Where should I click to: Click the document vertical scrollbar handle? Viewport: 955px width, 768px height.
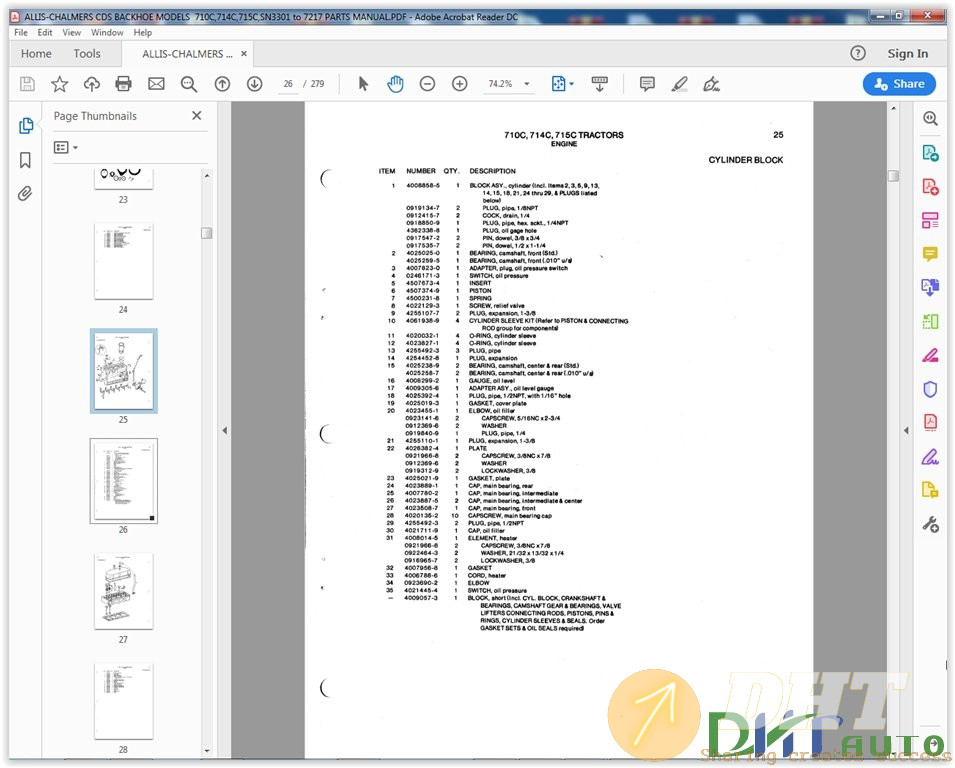point(893,176)
